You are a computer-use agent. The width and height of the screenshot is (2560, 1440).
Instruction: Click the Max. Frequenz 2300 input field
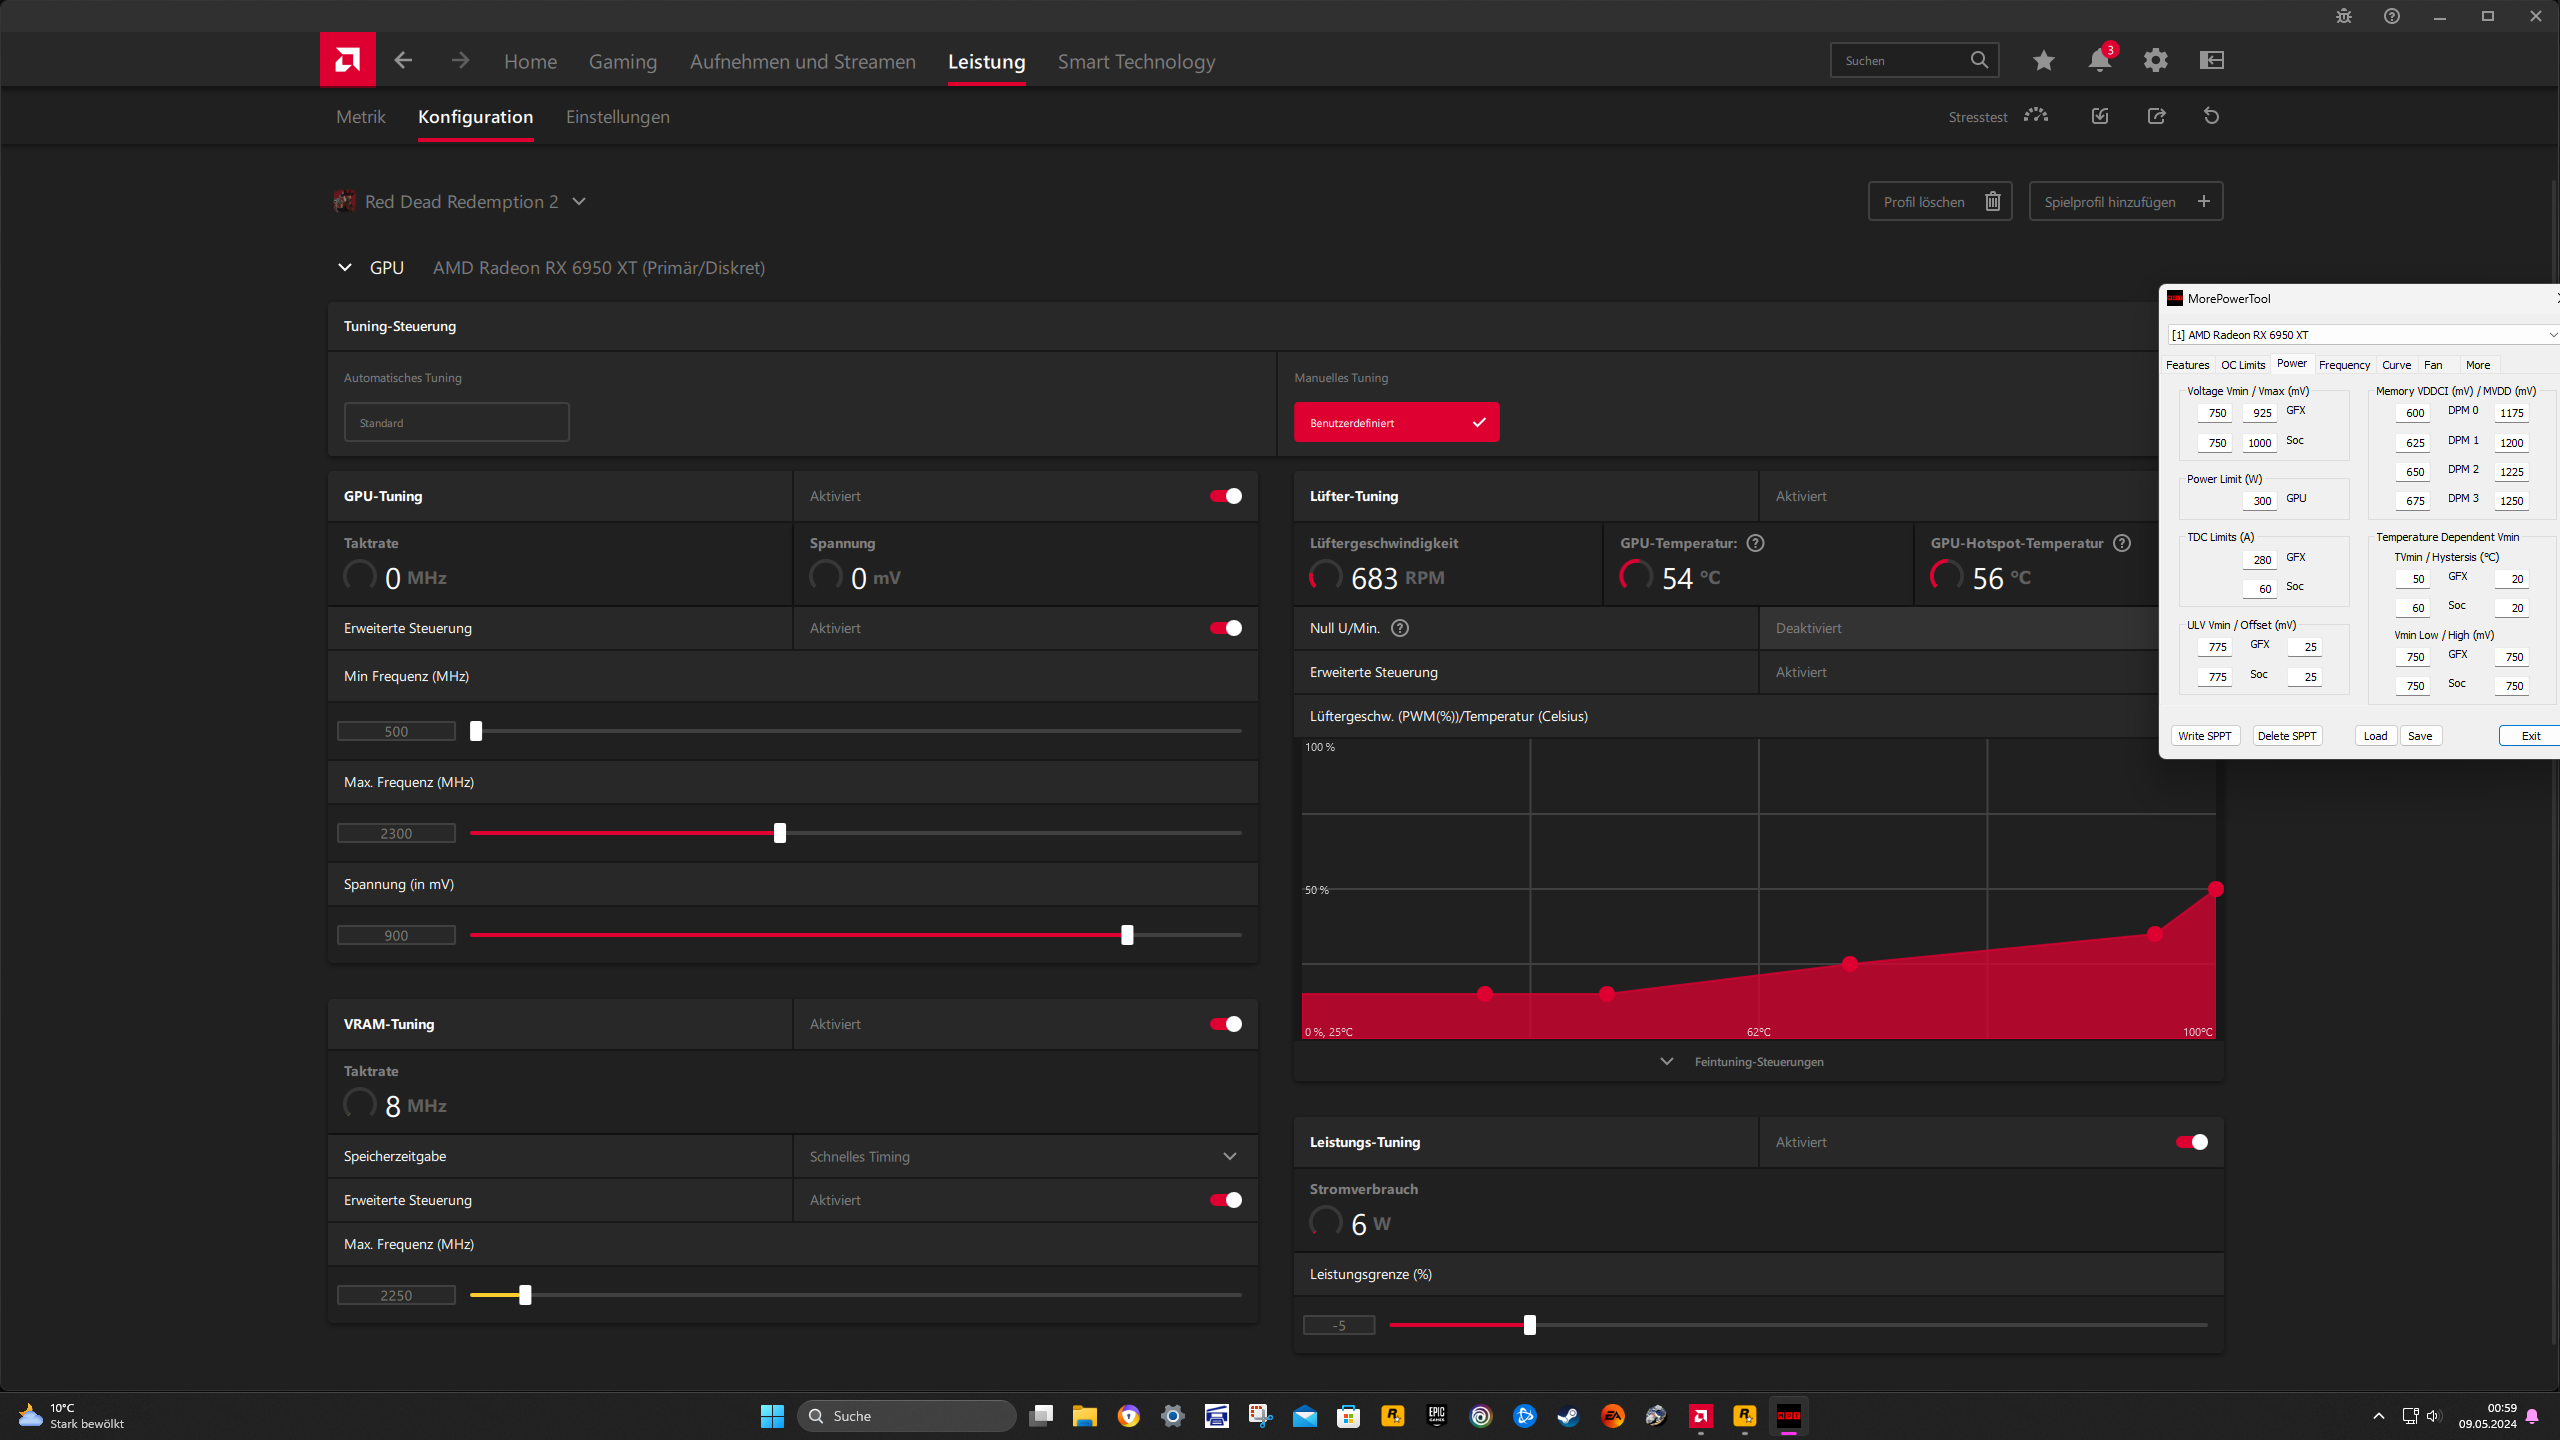[396, 833]
